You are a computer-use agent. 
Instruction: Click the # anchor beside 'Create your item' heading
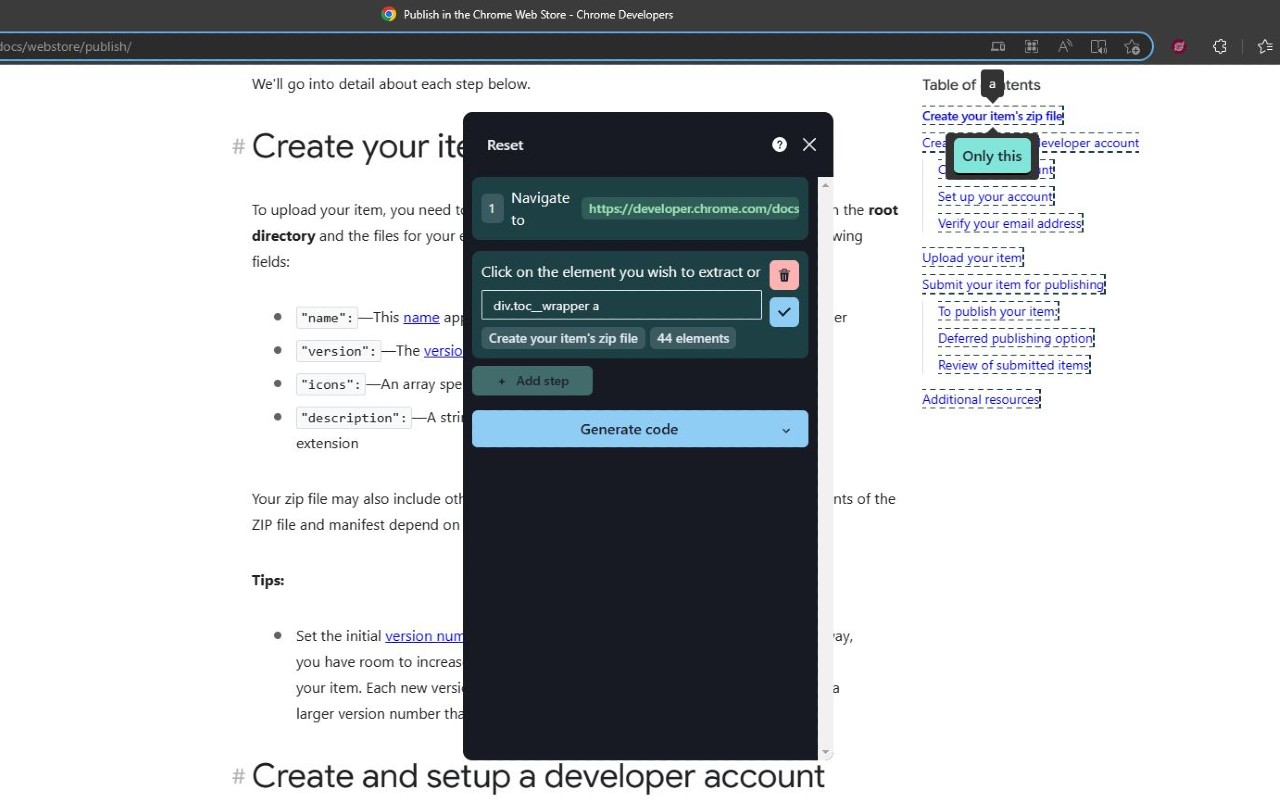coord(239,147)
